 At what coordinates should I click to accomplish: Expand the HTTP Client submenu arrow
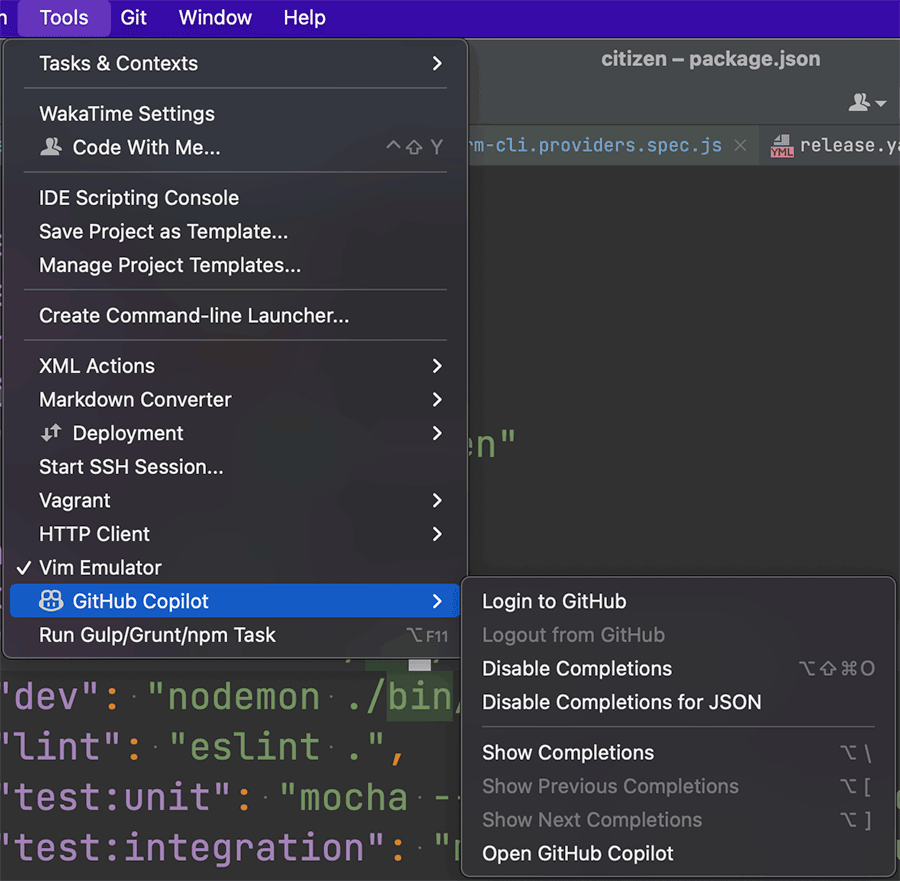tap(437, 534)
